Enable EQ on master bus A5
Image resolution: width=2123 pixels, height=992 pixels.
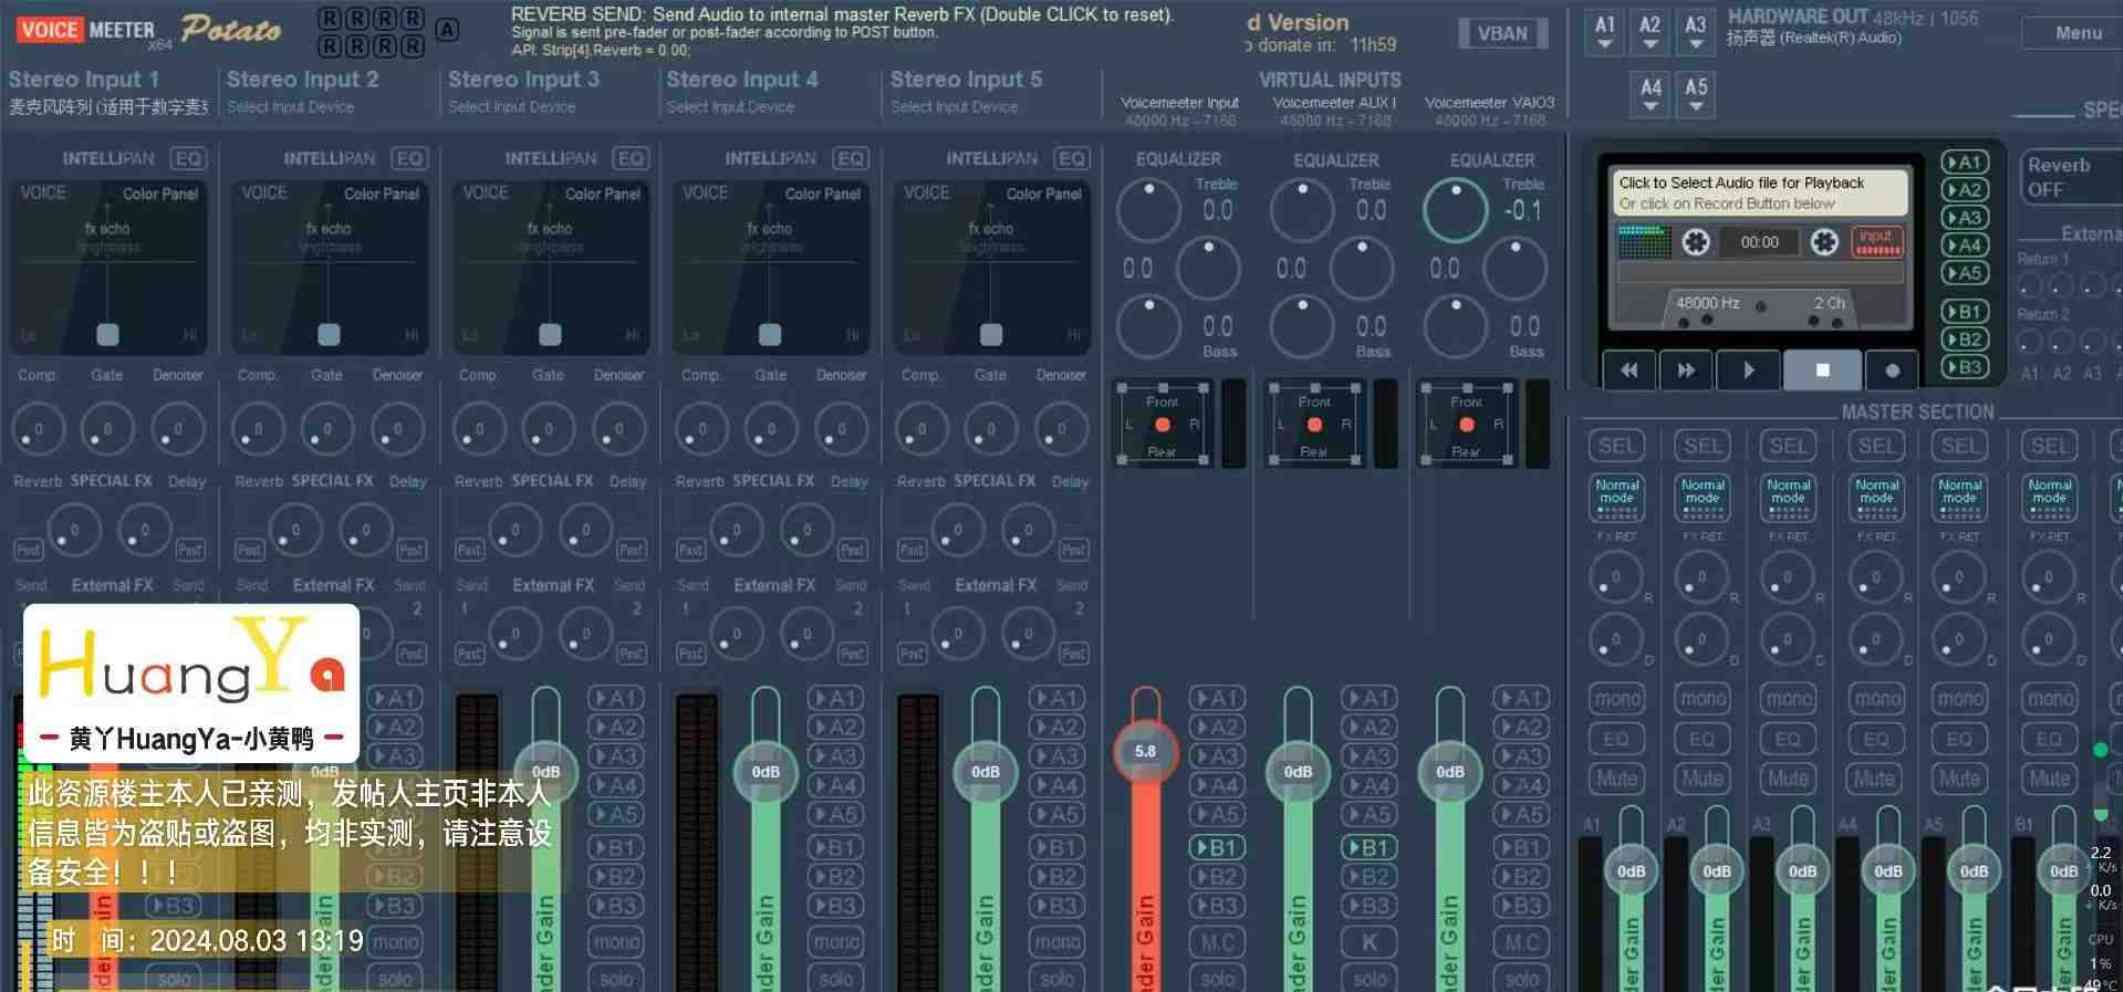coord(1960,739)
